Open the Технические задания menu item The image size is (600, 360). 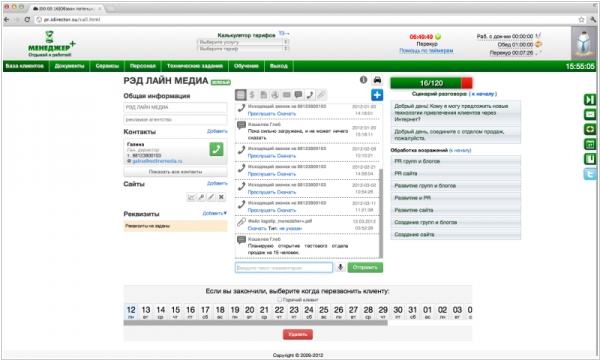pos(195,66)
